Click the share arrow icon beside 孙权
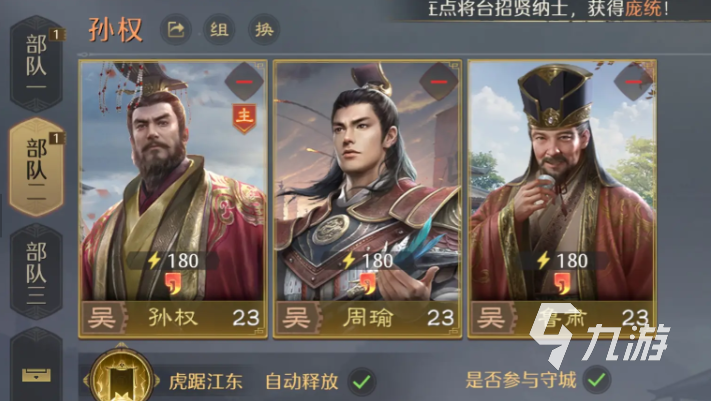Image resolution: width=711 pixels, height=401 pixels. pos(176,30)
